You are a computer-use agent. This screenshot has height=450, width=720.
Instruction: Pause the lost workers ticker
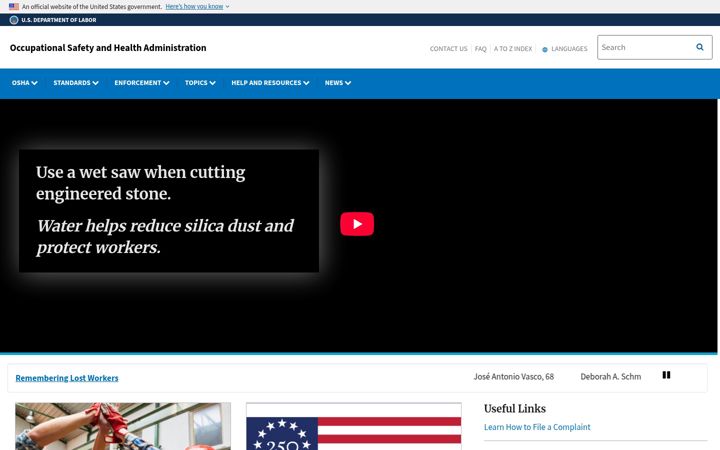click(666, 375)
